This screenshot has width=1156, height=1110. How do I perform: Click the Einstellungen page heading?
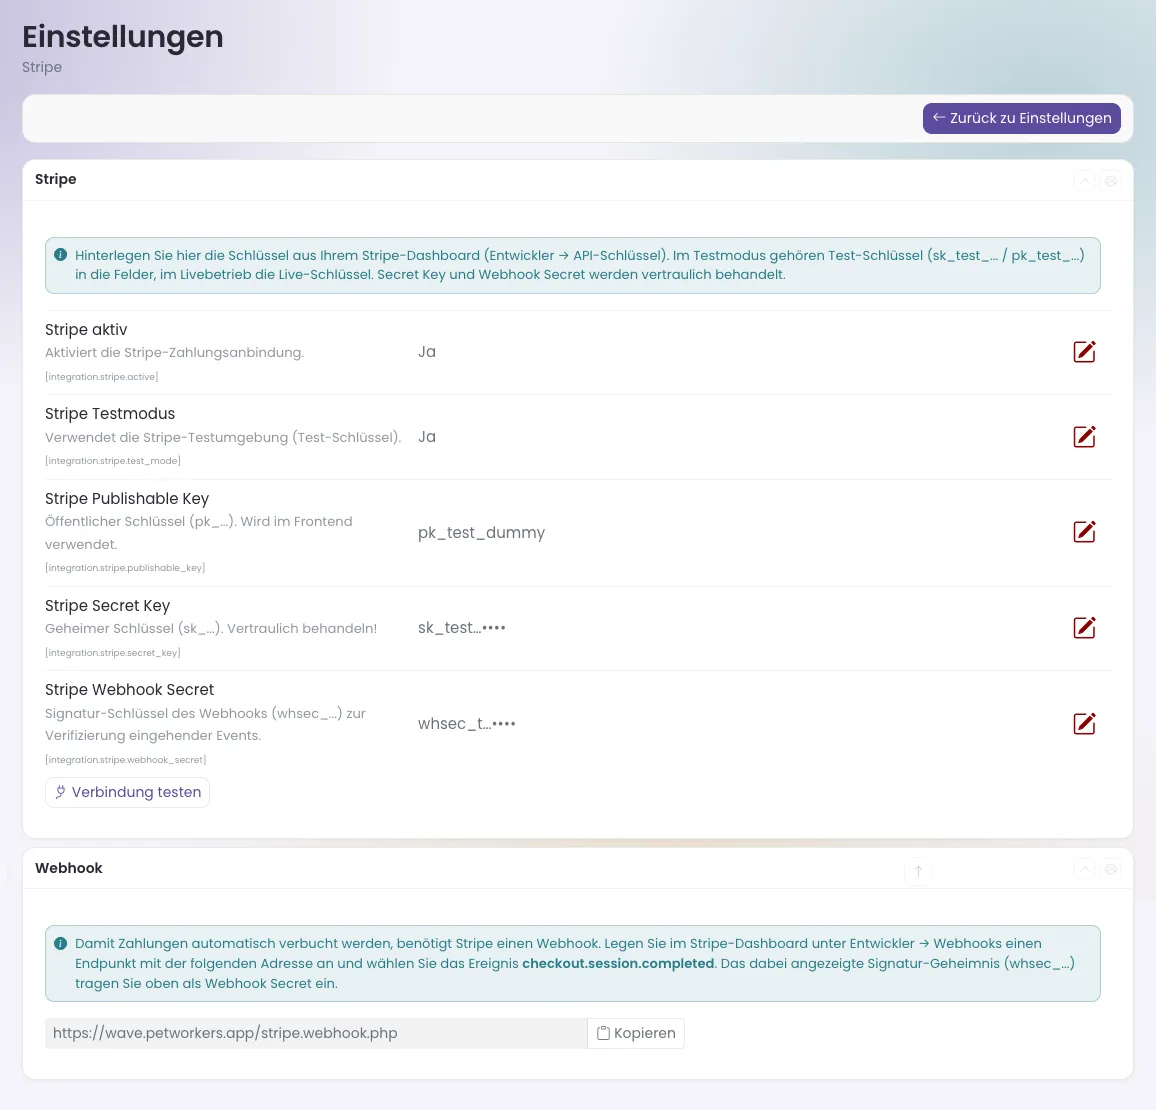click(x=122, y=37)
